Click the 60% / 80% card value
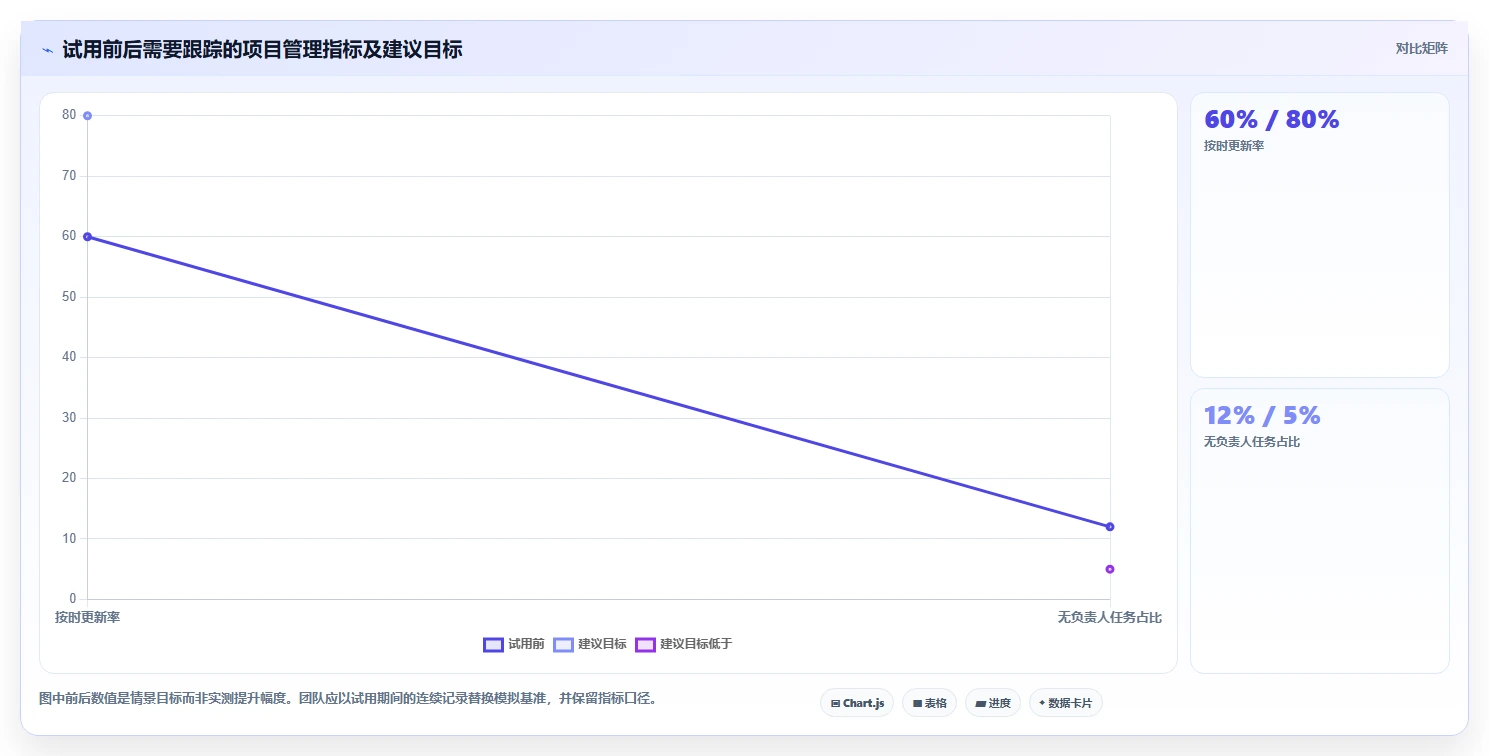The image size is (1489, 756). (1271, 120)
